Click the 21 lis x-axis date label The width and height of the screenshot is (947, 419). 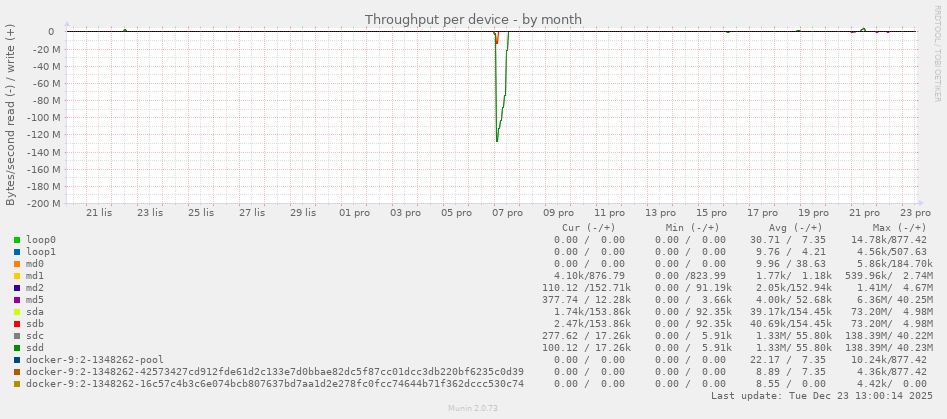click(99, 213)
